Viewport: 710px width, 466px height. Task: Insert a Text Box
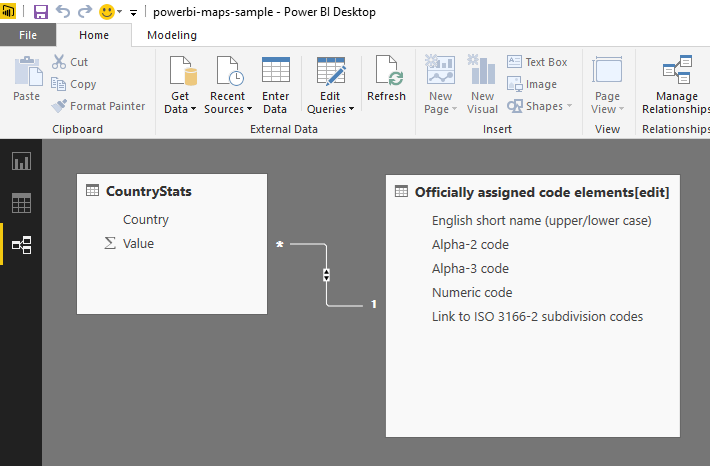(537, 62)
